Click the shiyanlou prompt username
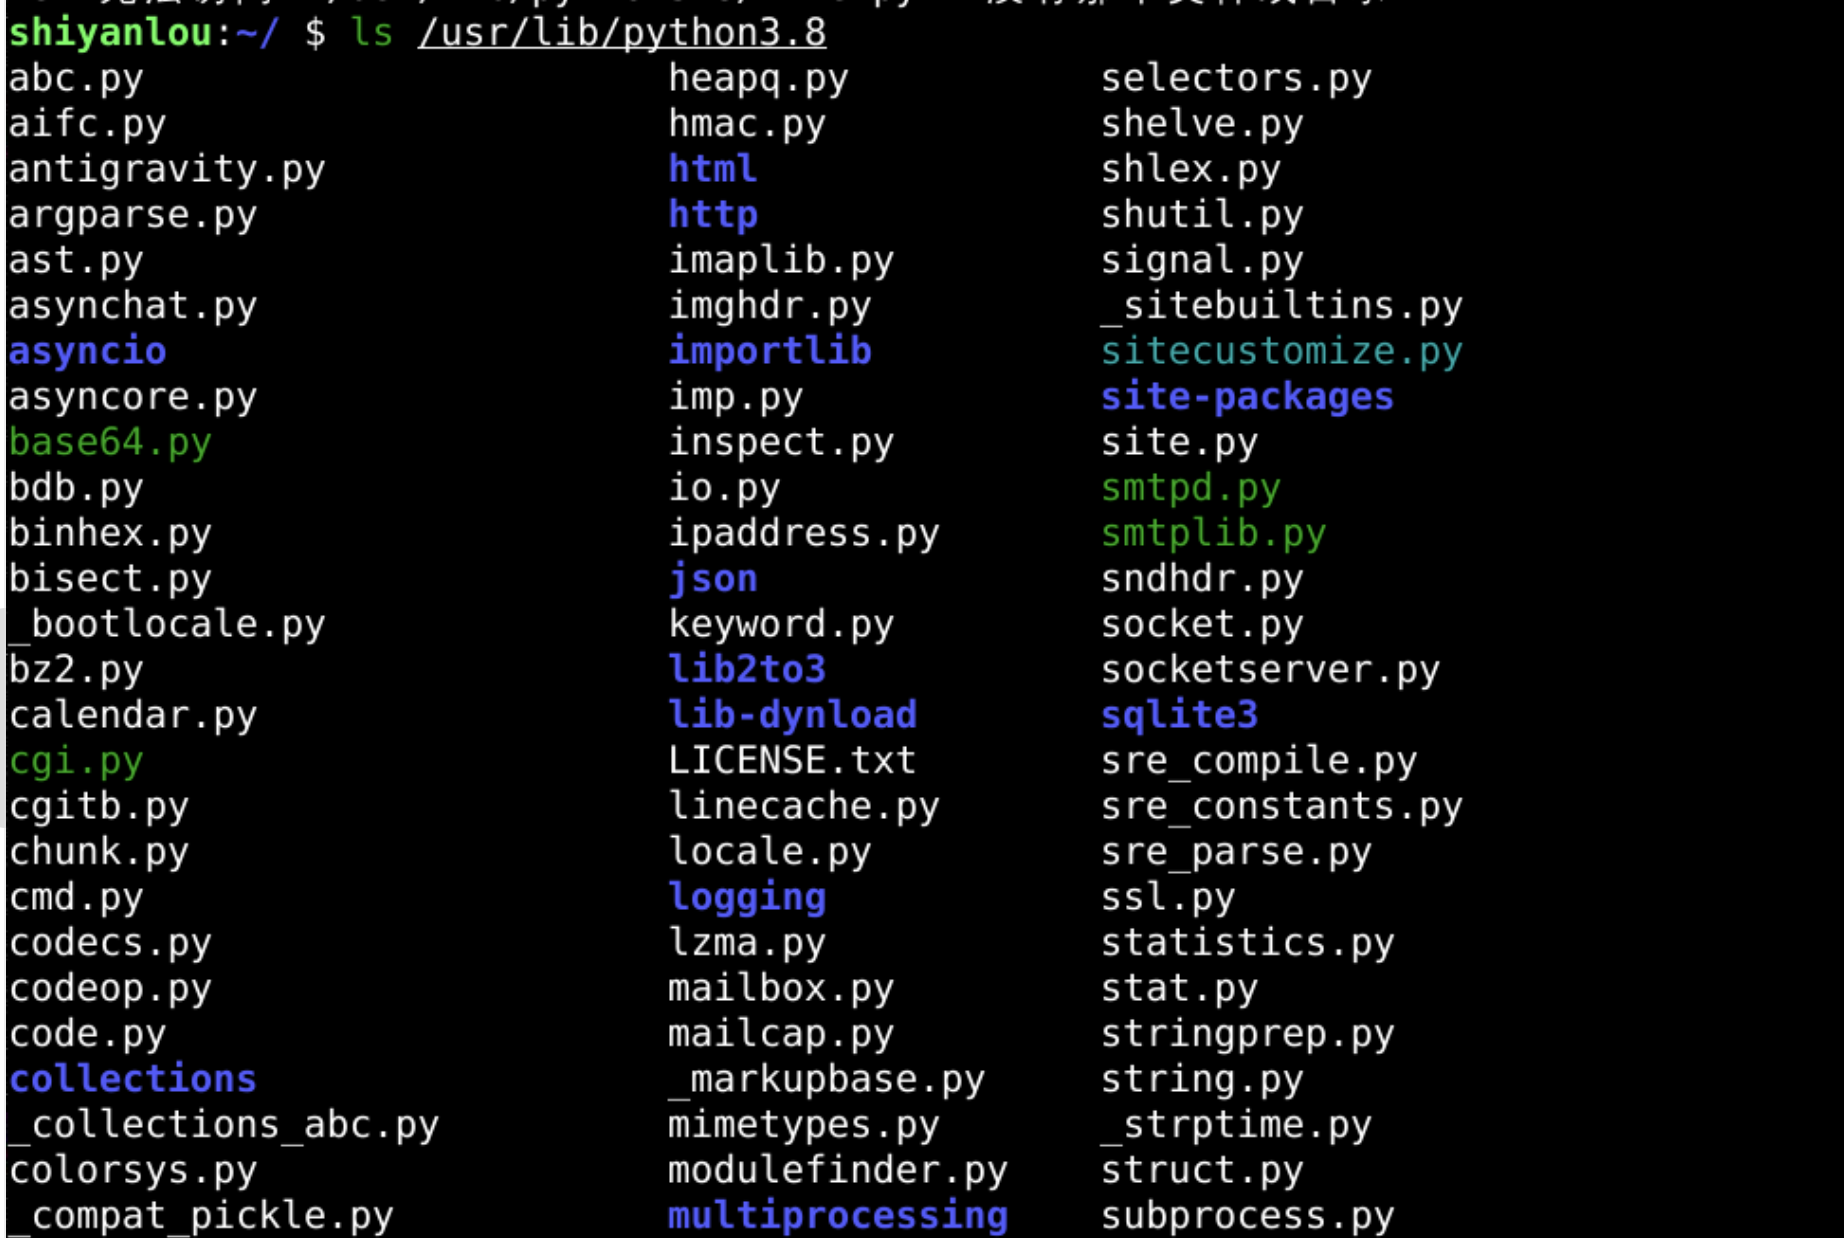This screenshot has width=1844, height=1238. pyautogui.click(x=110, y=33)
